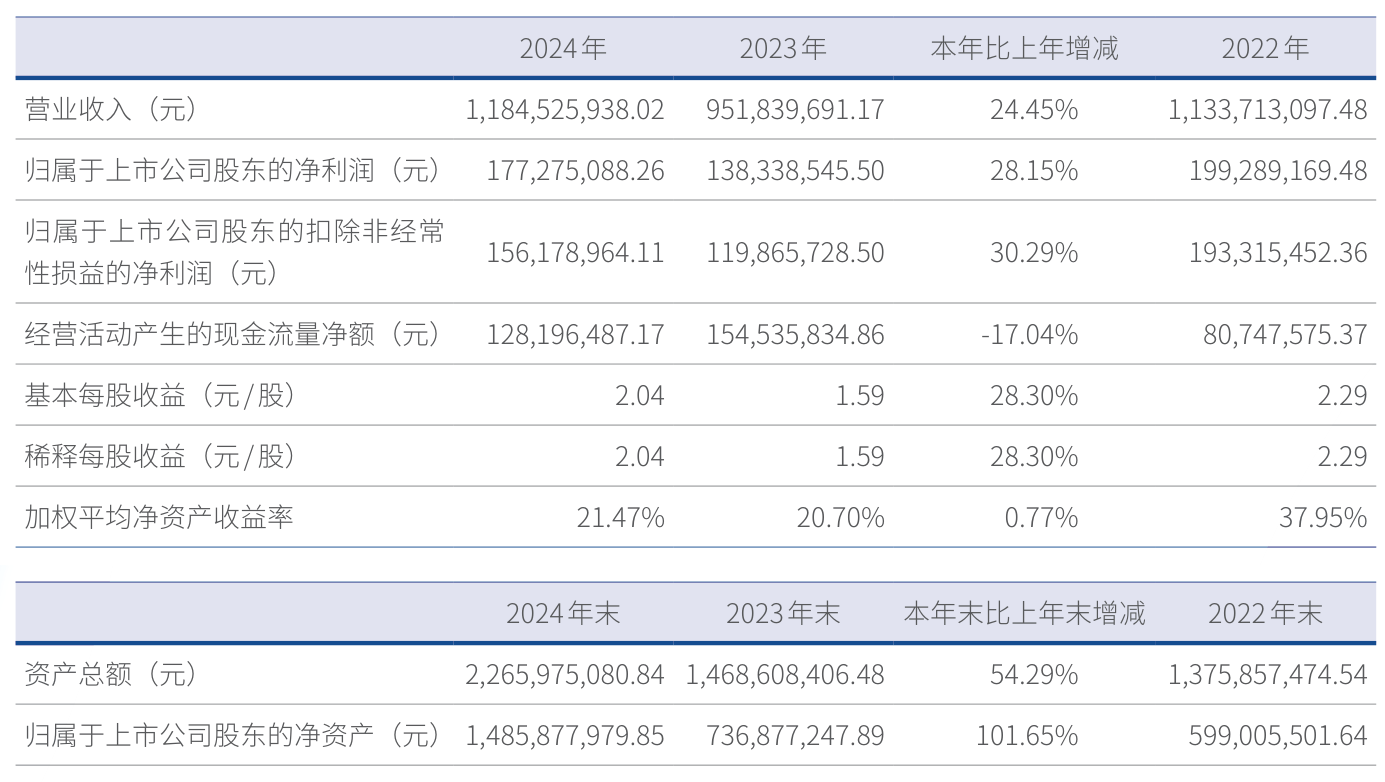Select the 归属于上市公司股东的净利润（元） row label

click(x=233, y=171)
